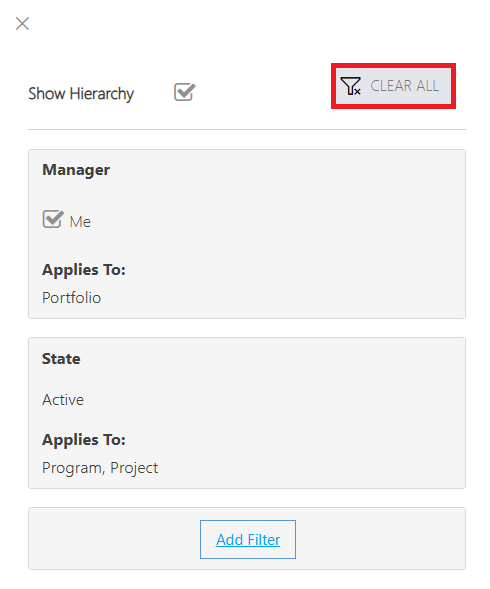The image size is (490, 589).
Task: Click the red-highlighted border of CLEAR ALL
Action: (393, 65)
